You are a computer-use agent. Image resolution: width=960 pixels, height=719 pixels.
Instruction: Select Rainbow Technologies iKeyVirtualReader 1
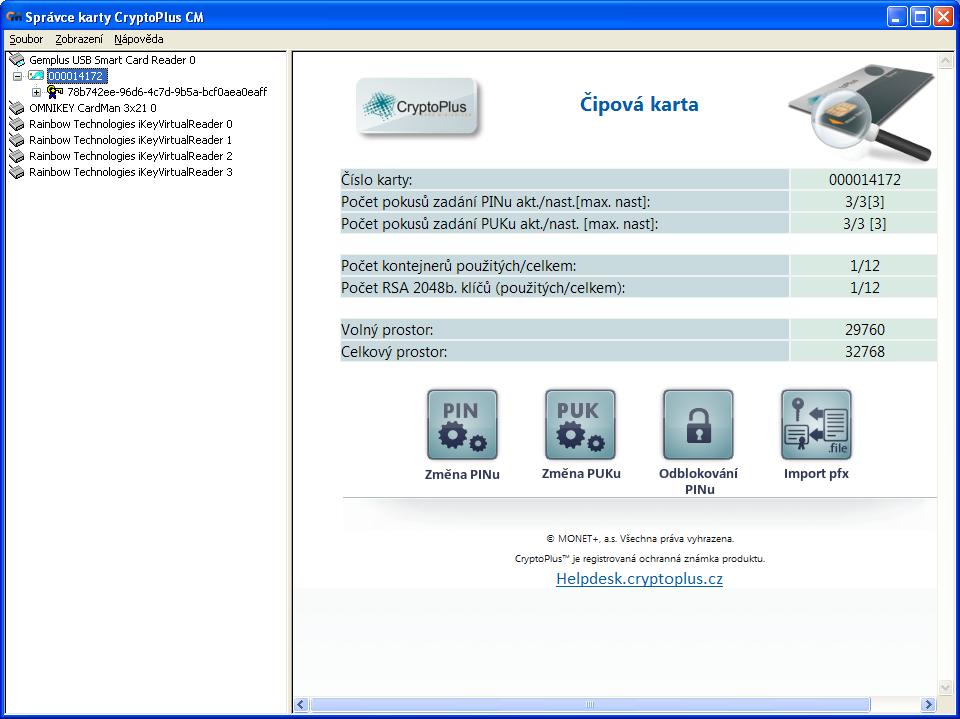tap(131, 140)
